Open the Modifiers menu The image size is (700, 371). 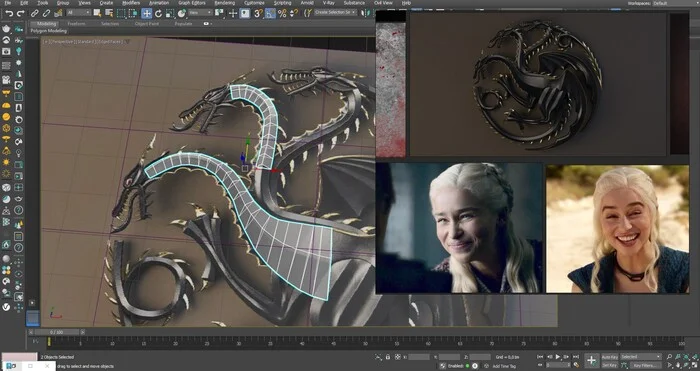(x=131, y=3)
